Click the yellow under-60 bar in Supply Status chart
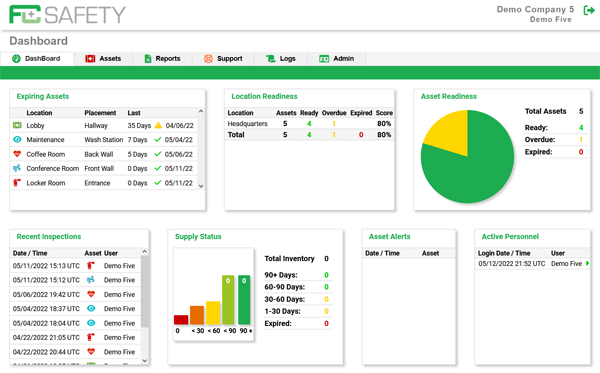The height and width of the screenshot is (373, 600). click(x=213, y=313)
